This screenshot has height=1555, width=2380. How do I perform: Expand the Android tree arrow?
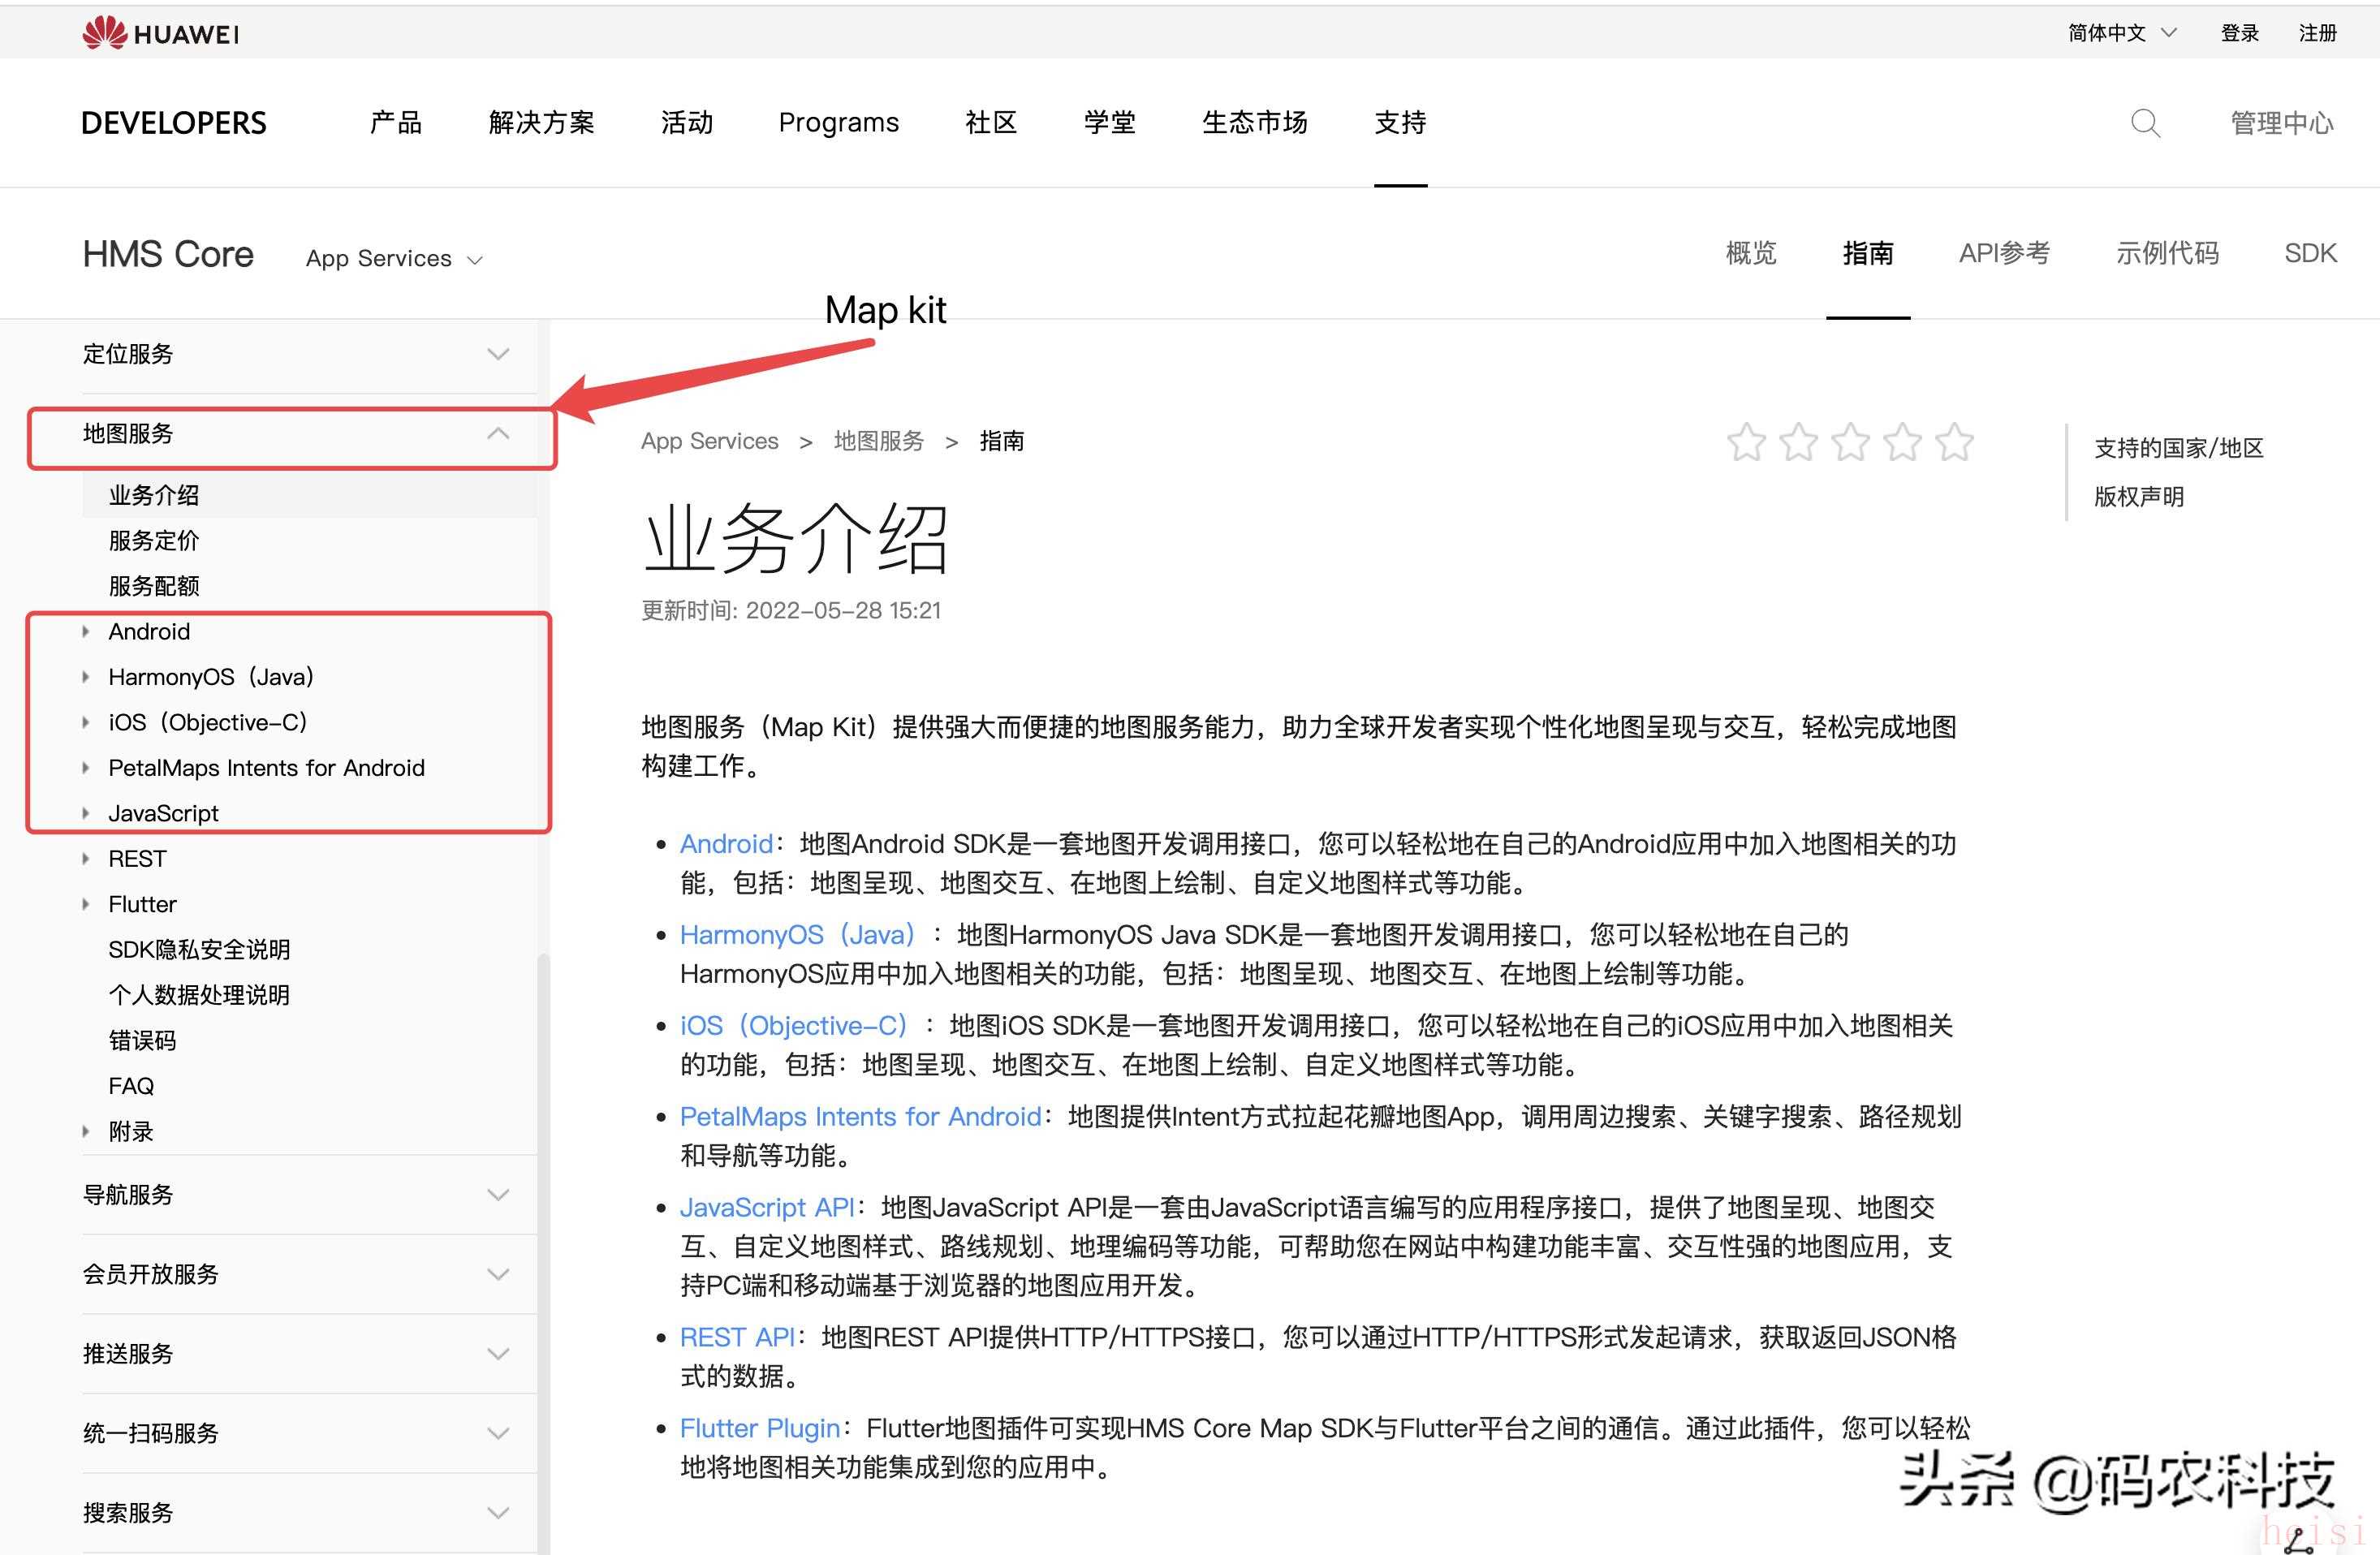[x=86, y=632]
